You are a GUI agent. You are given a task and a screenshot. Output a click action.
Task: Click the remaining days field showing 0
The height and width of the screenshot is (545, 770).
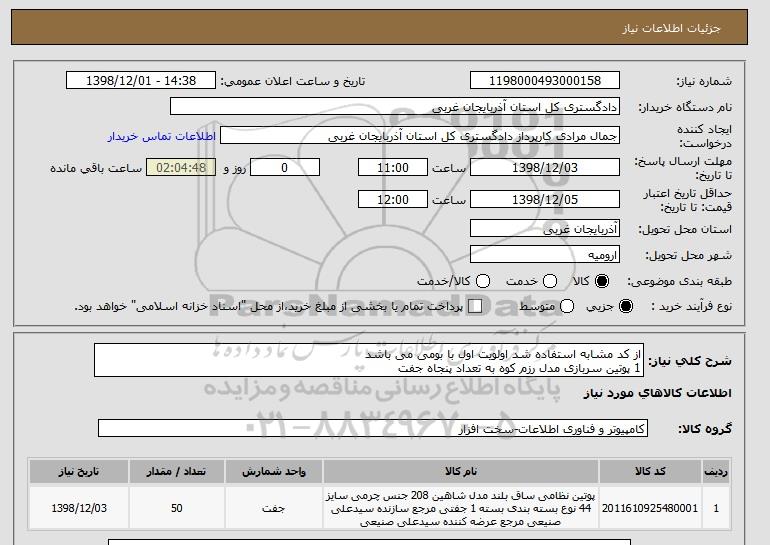(285, 167)
